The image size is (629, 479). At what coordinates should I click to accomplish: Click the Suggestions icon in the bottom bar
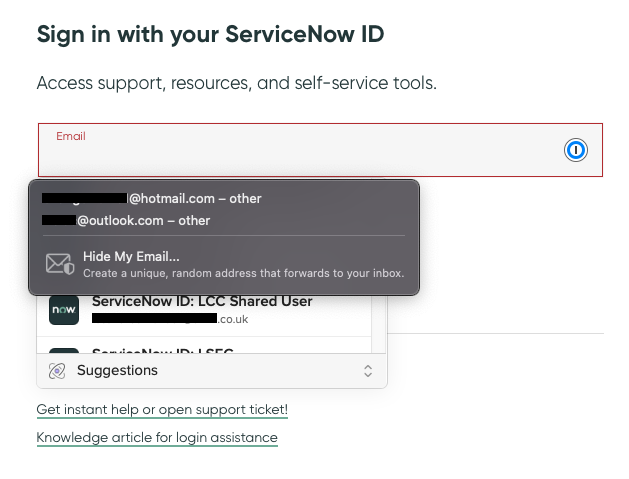click(57, 371)
